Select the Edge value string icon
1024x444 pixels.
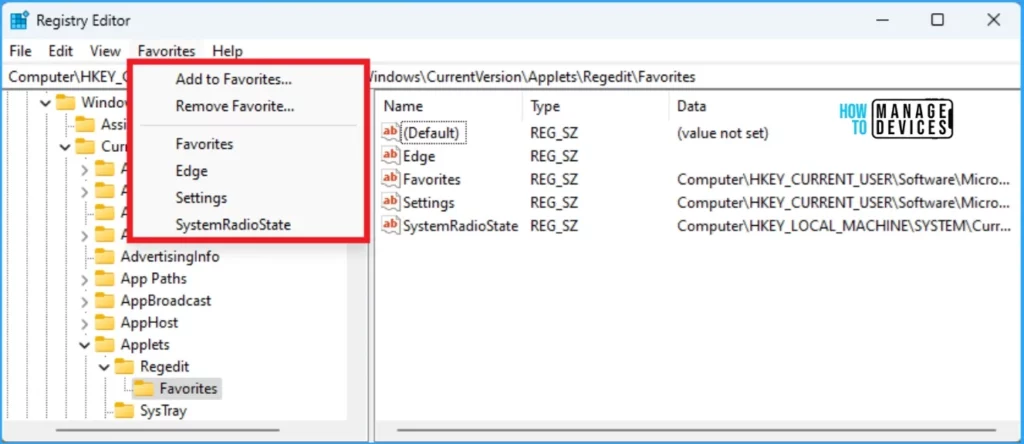click(x=391, y=155)
